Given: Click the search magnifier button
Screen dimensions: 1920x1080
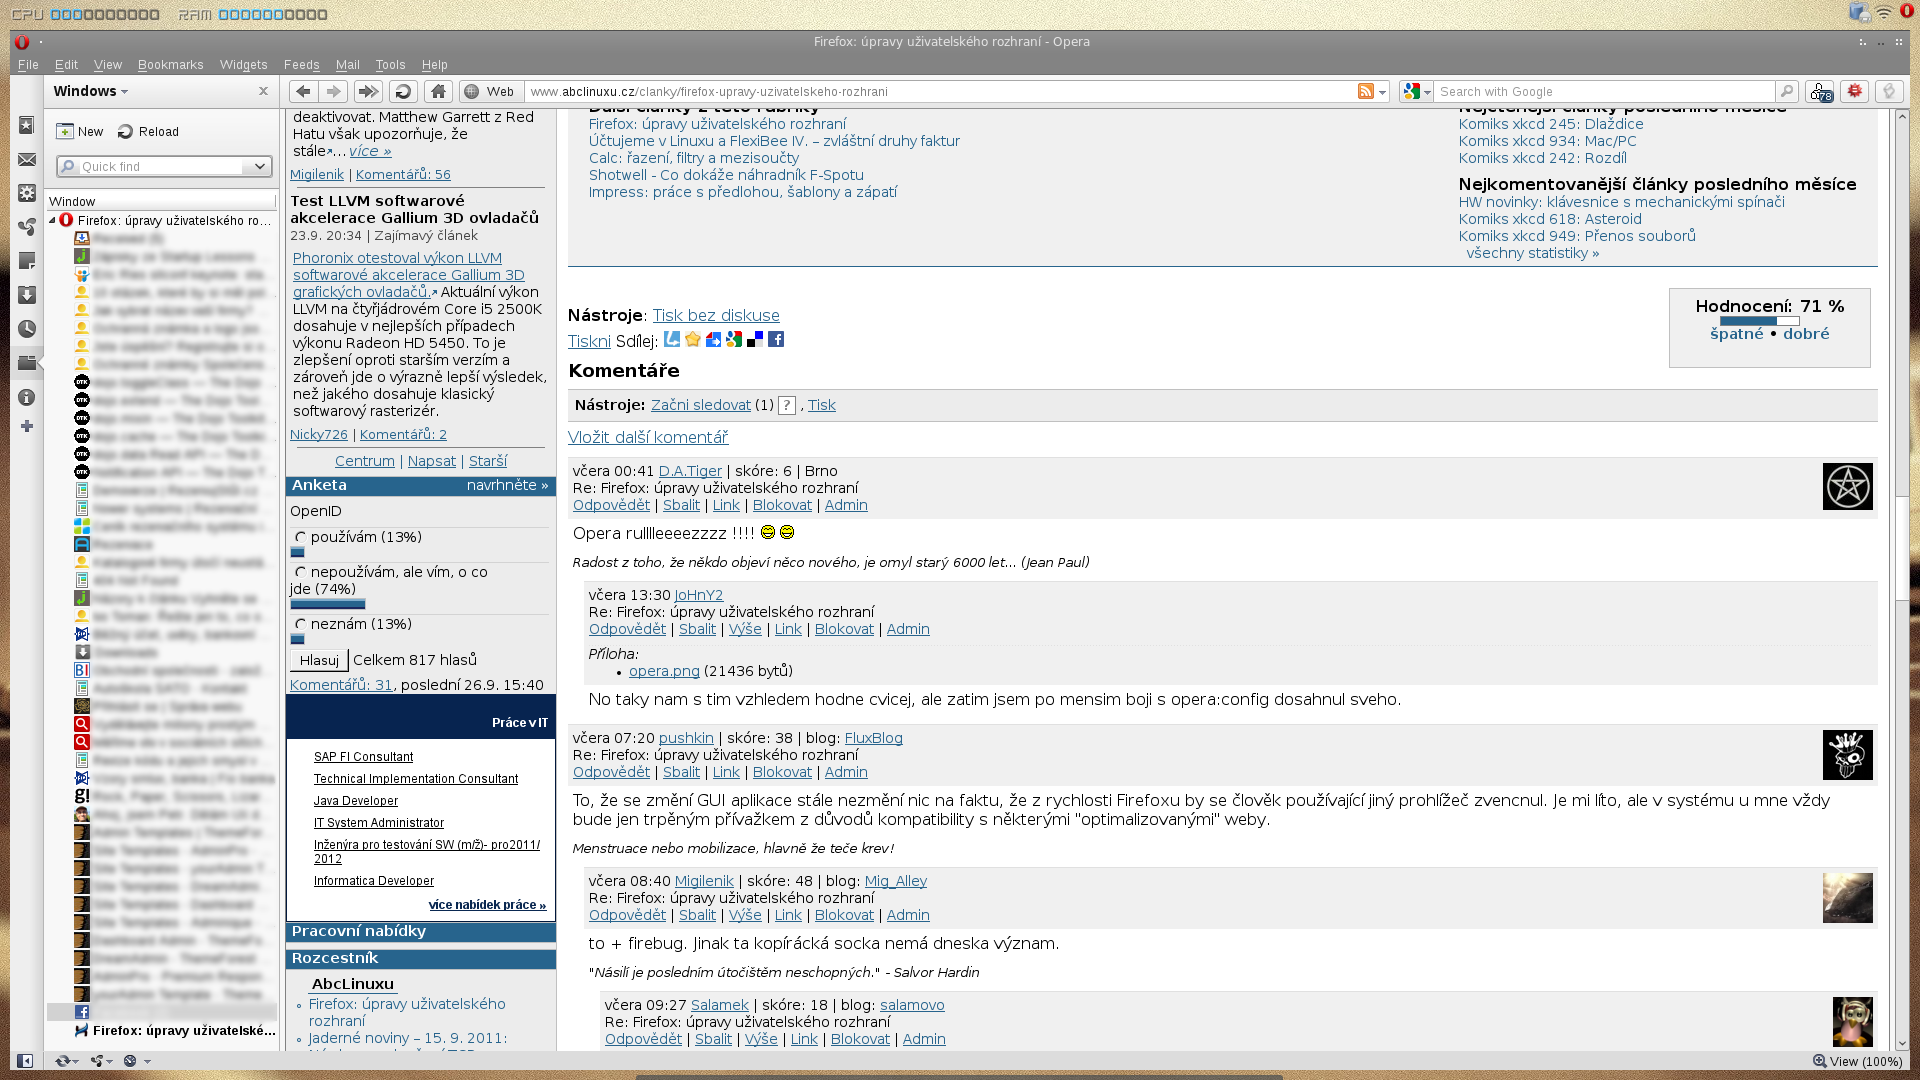Looking at the screenshot, I should [1787, 91].
